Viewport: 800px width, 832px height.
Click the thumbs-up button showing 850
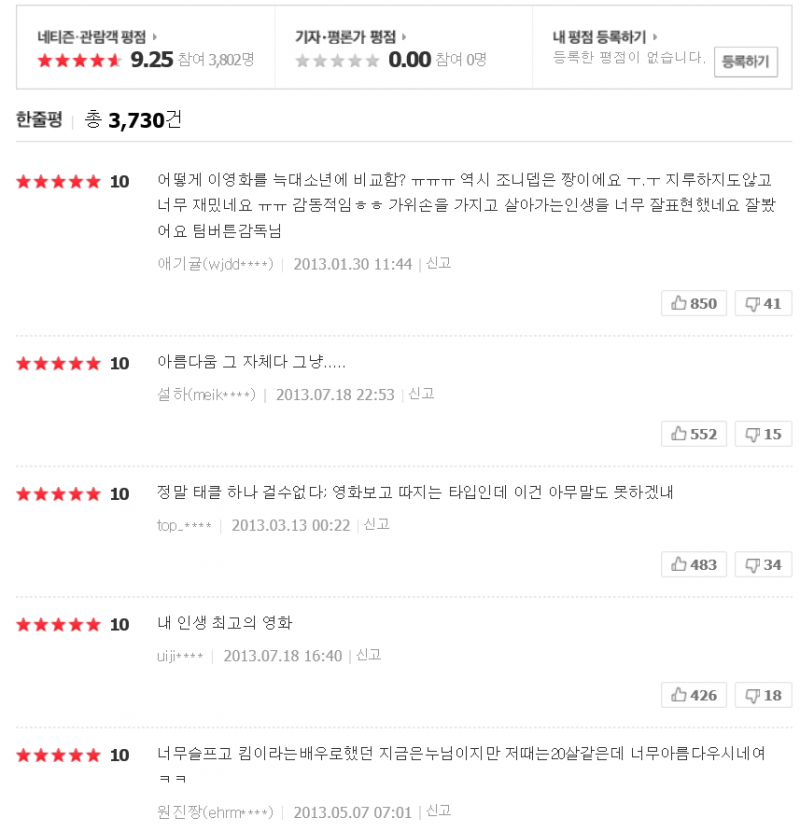tap(695, 303)
